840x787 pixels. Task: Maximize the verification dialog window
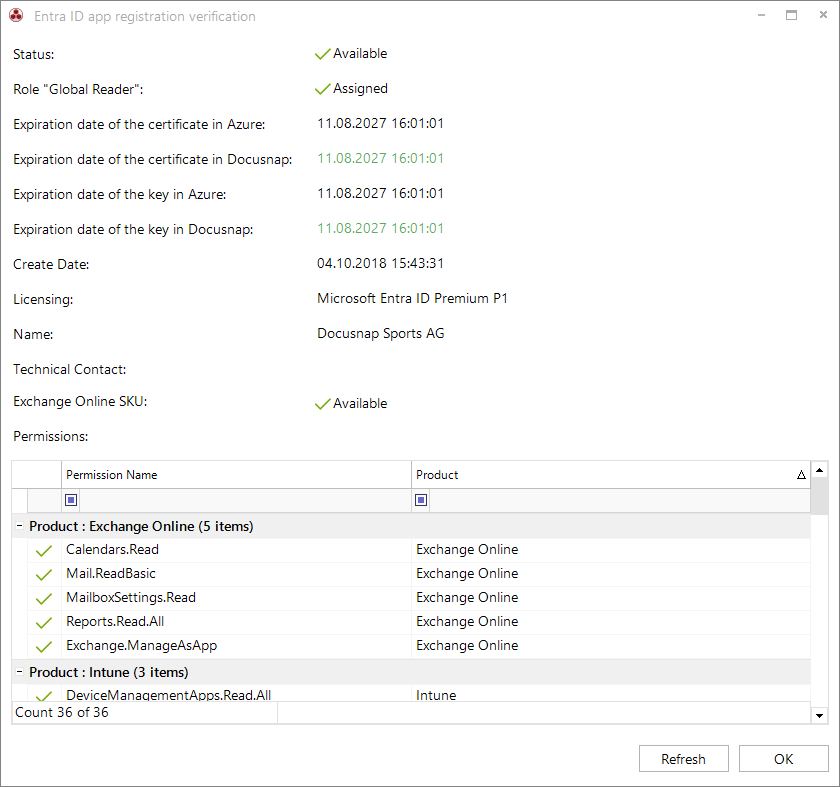click(791, 15)
